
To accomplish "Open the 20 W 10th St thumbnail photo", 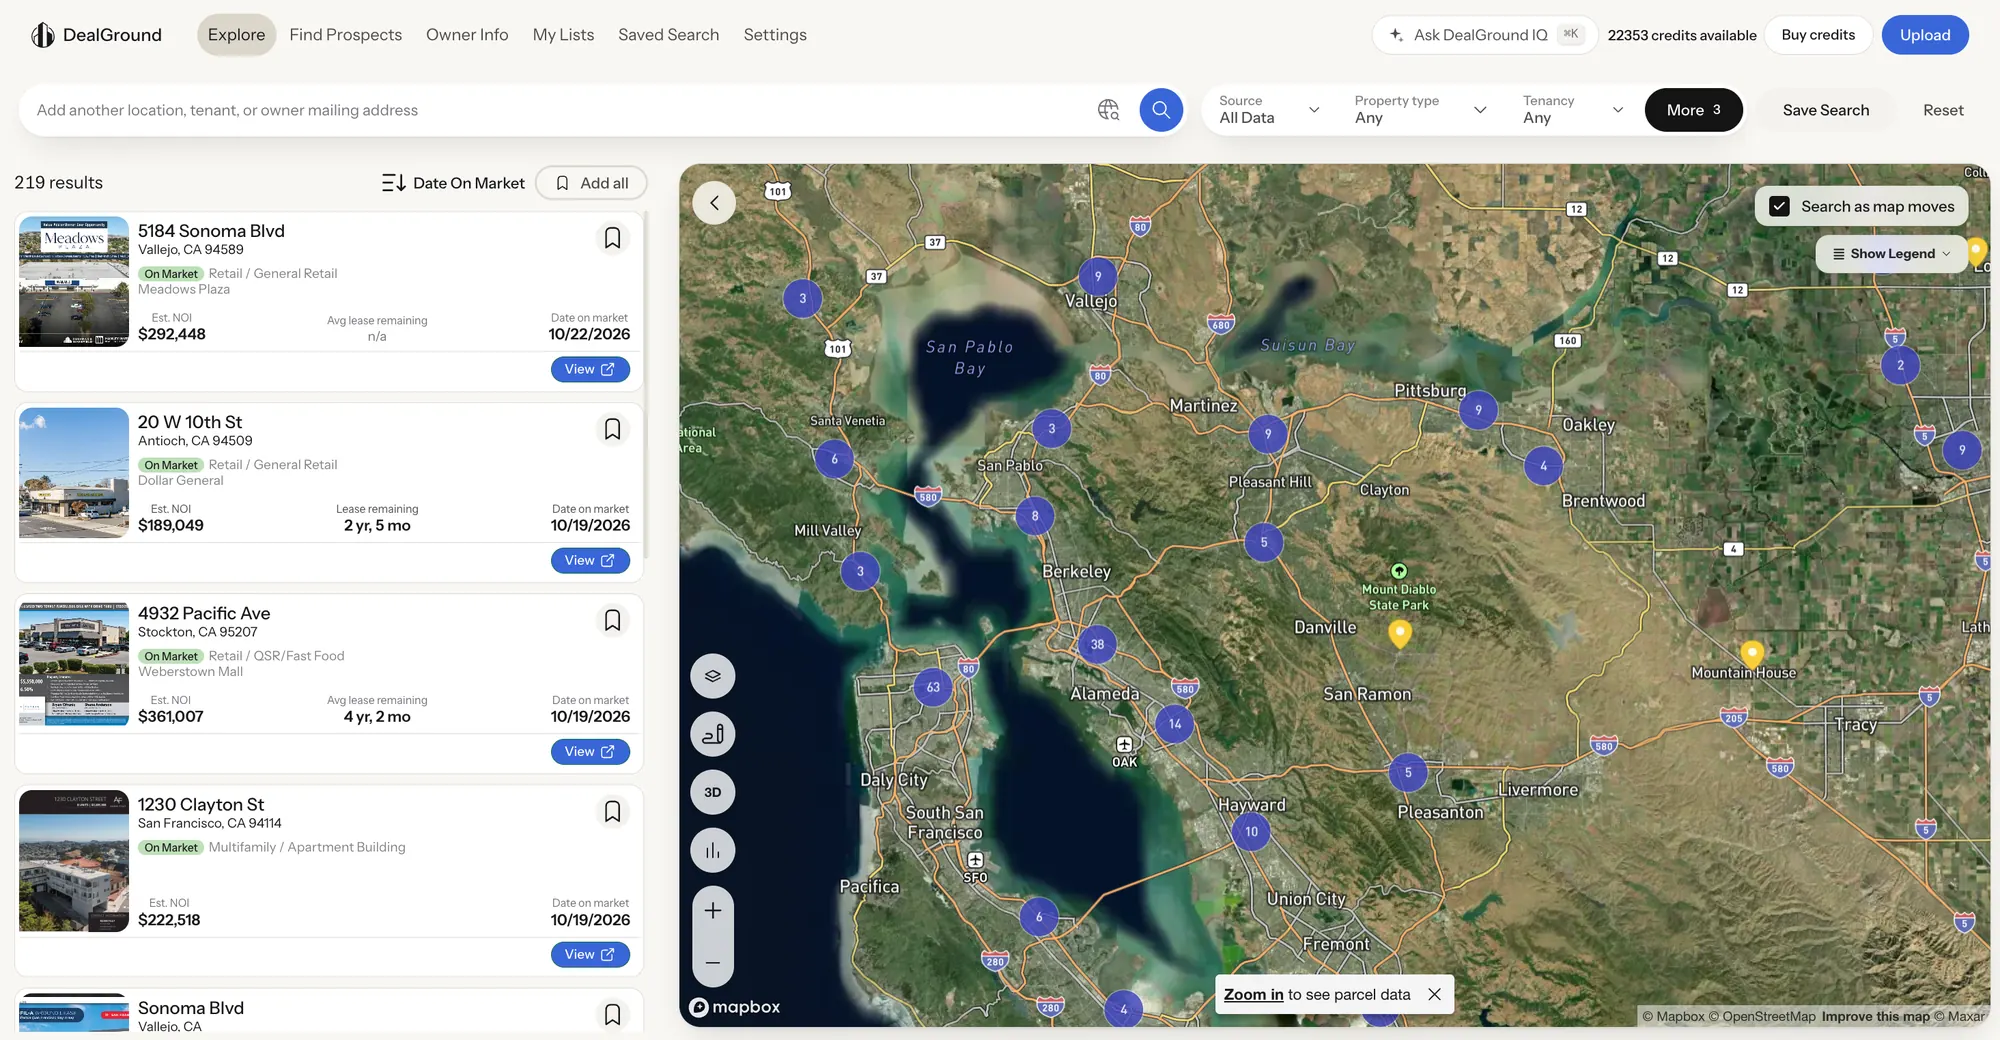I will point(74,472).
